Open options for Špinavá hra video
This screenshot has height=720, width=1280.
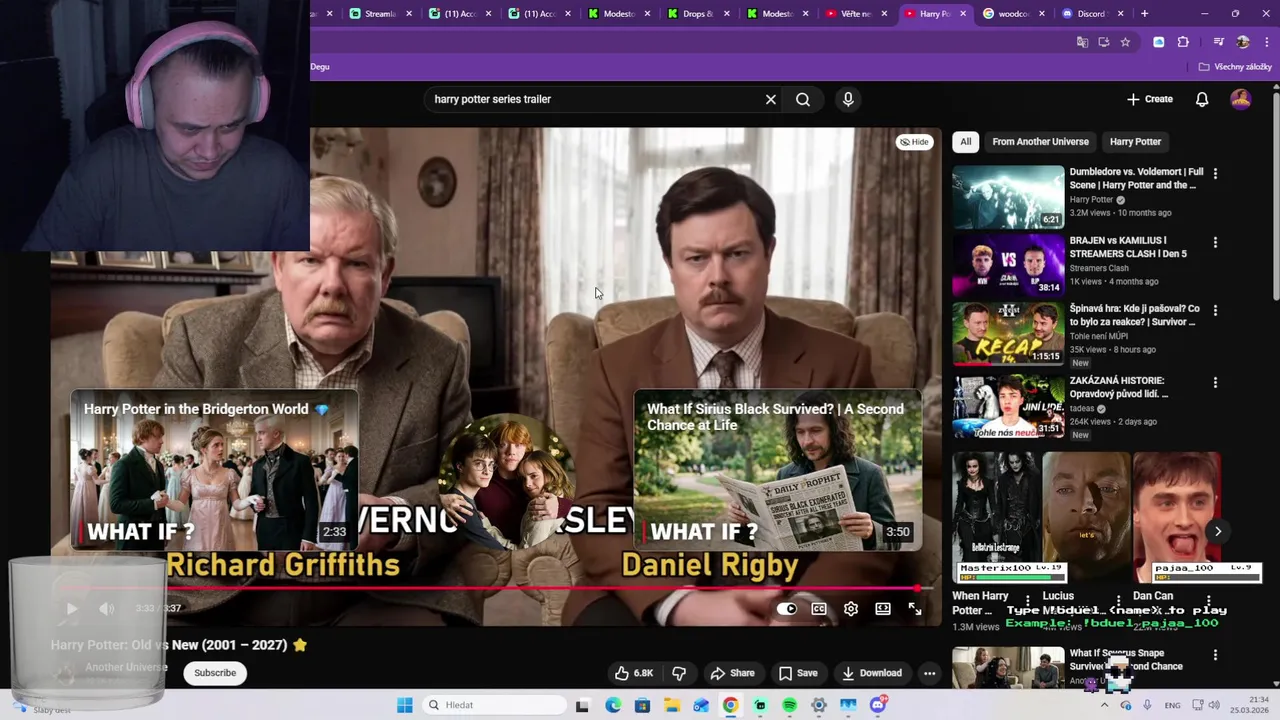pos(1215,310)
